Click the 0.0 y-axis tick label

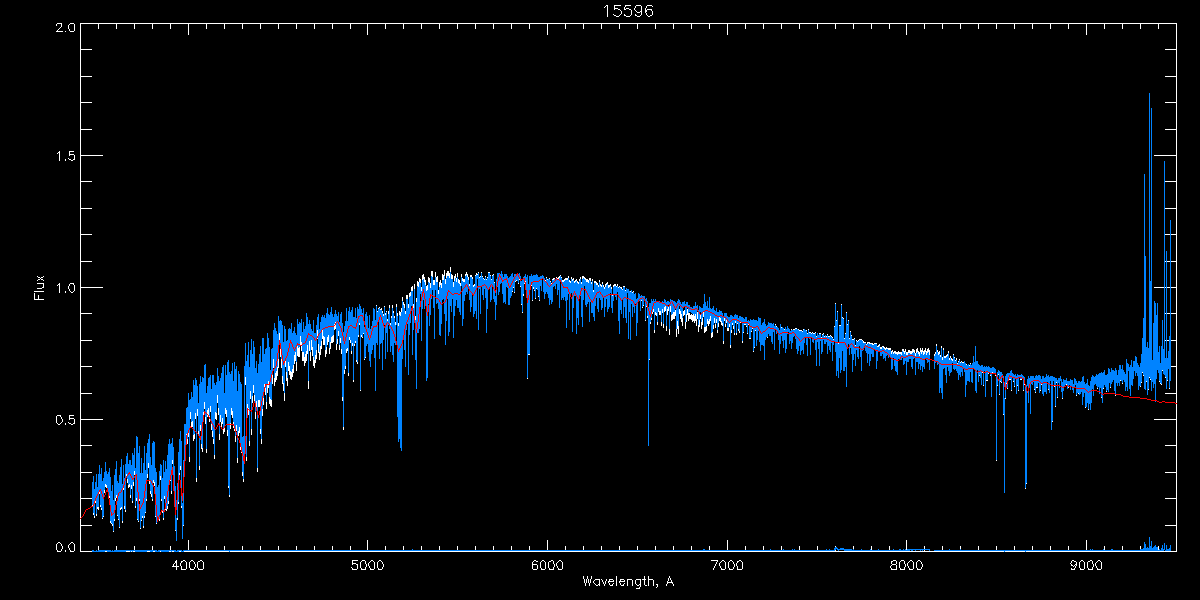point(63,548)
